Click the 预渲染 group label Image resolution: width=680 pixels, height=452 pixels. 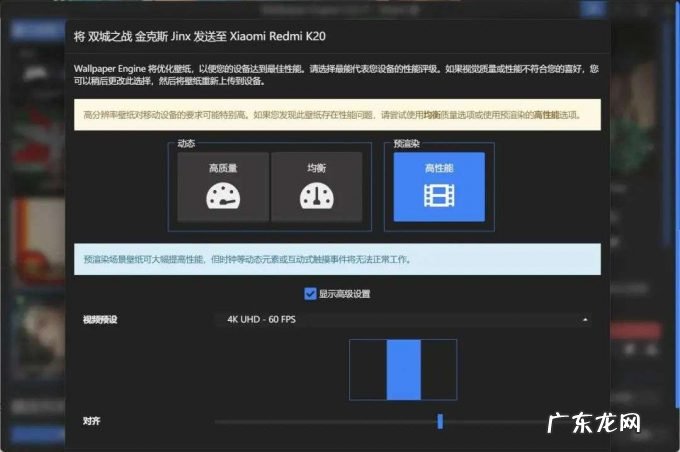click(406, 144)
